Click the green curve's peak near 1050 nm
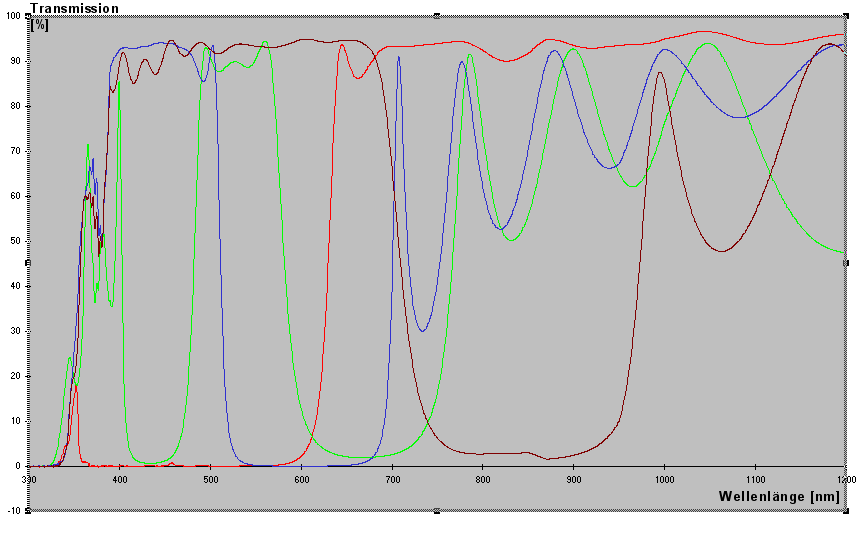 [708, 44]
